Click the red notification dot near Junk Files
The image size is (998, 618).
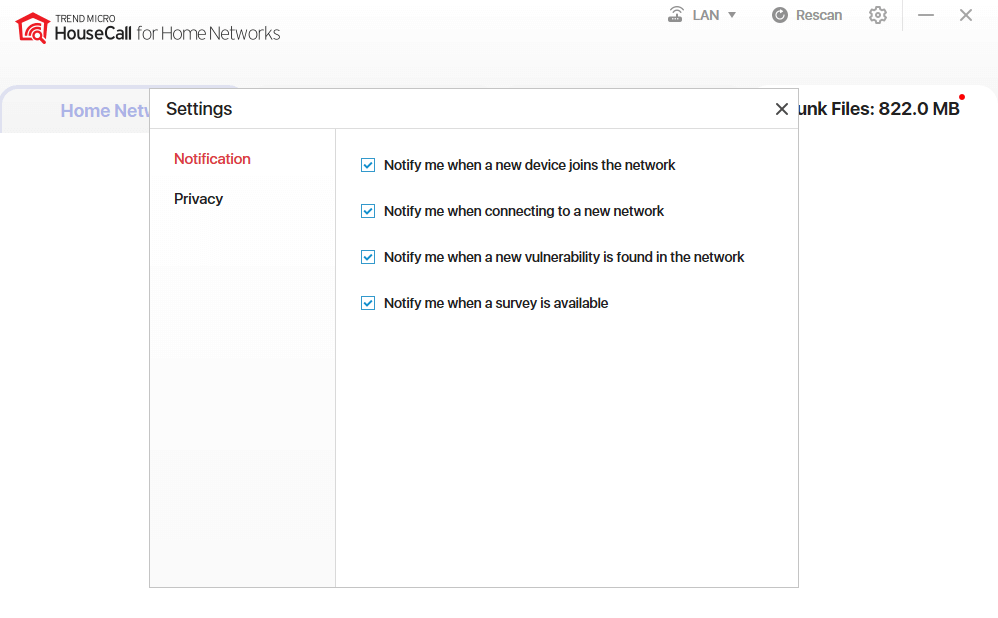pyautogui.click(x=962, y=97)
